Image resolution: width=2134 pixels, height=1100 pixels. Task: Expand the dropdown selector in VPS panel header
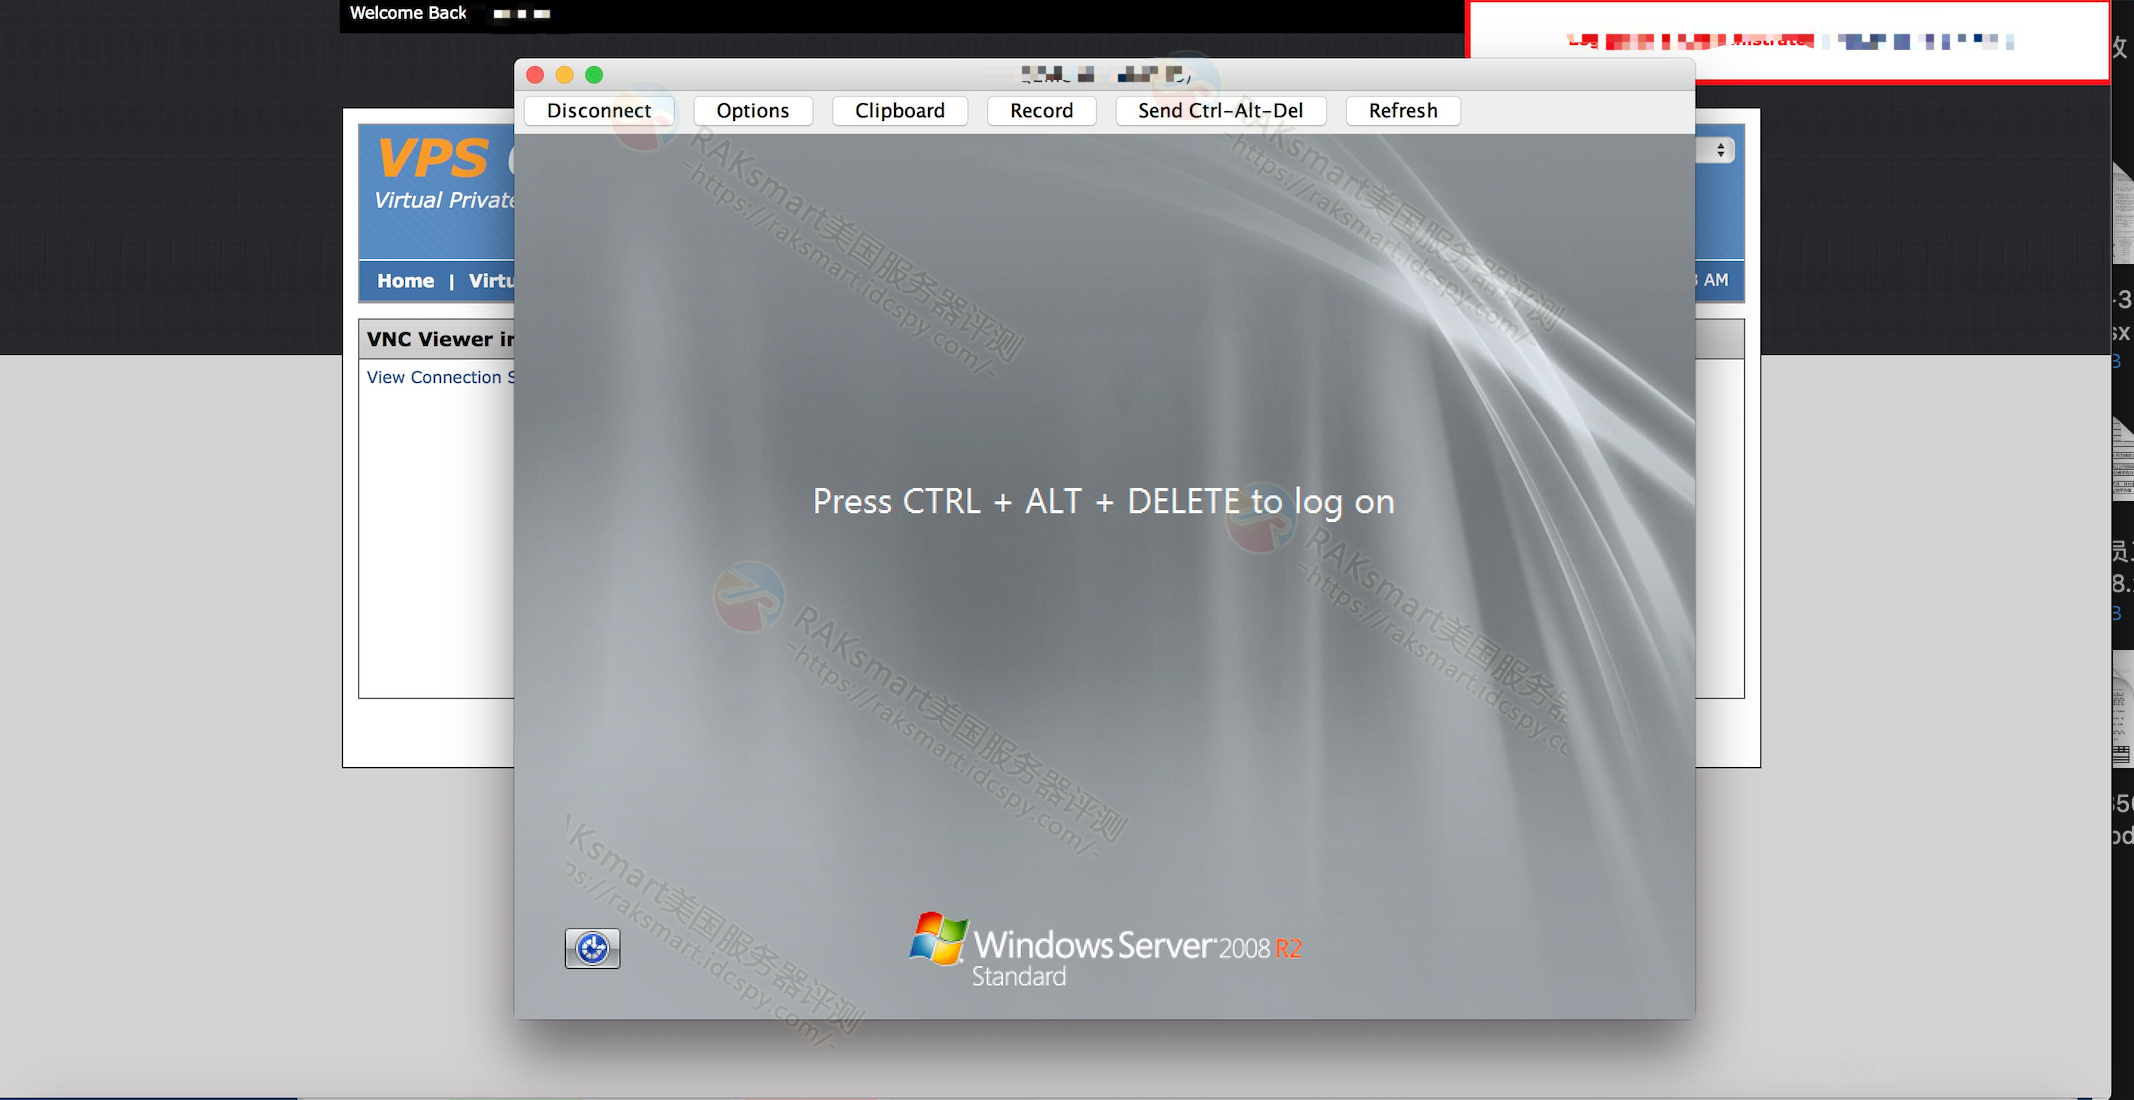coord(1716,150)
